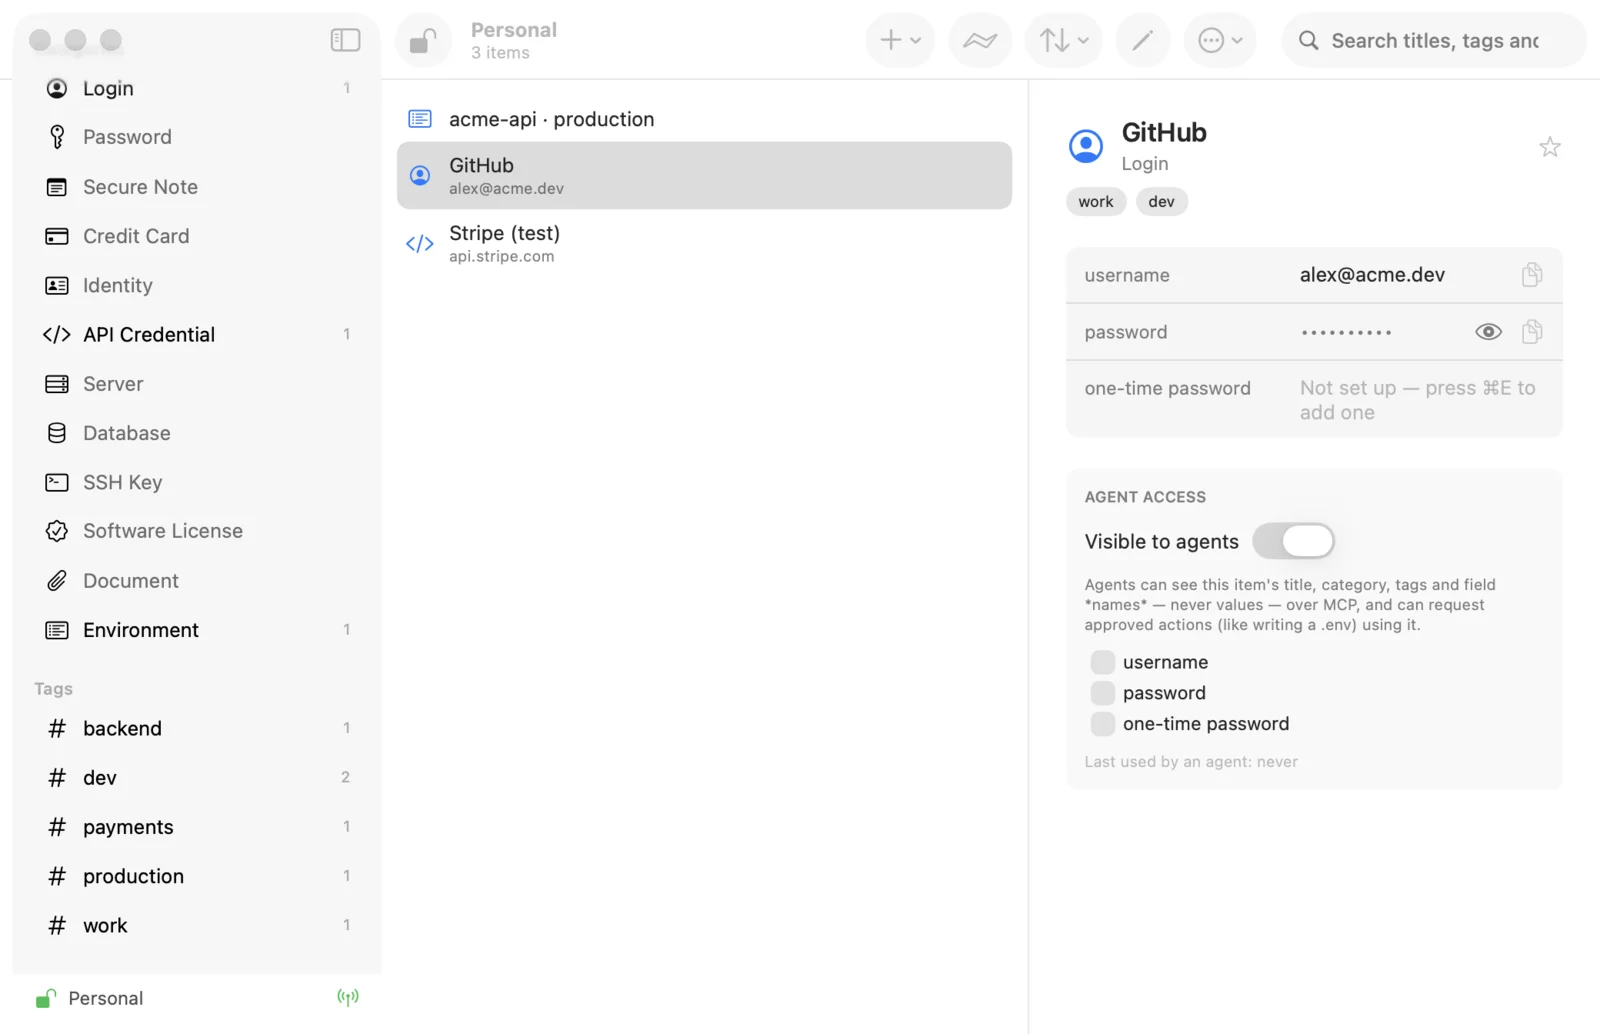Open the more options ellipsis menu
1600x1034 pixels.
tap(1220, 41)
